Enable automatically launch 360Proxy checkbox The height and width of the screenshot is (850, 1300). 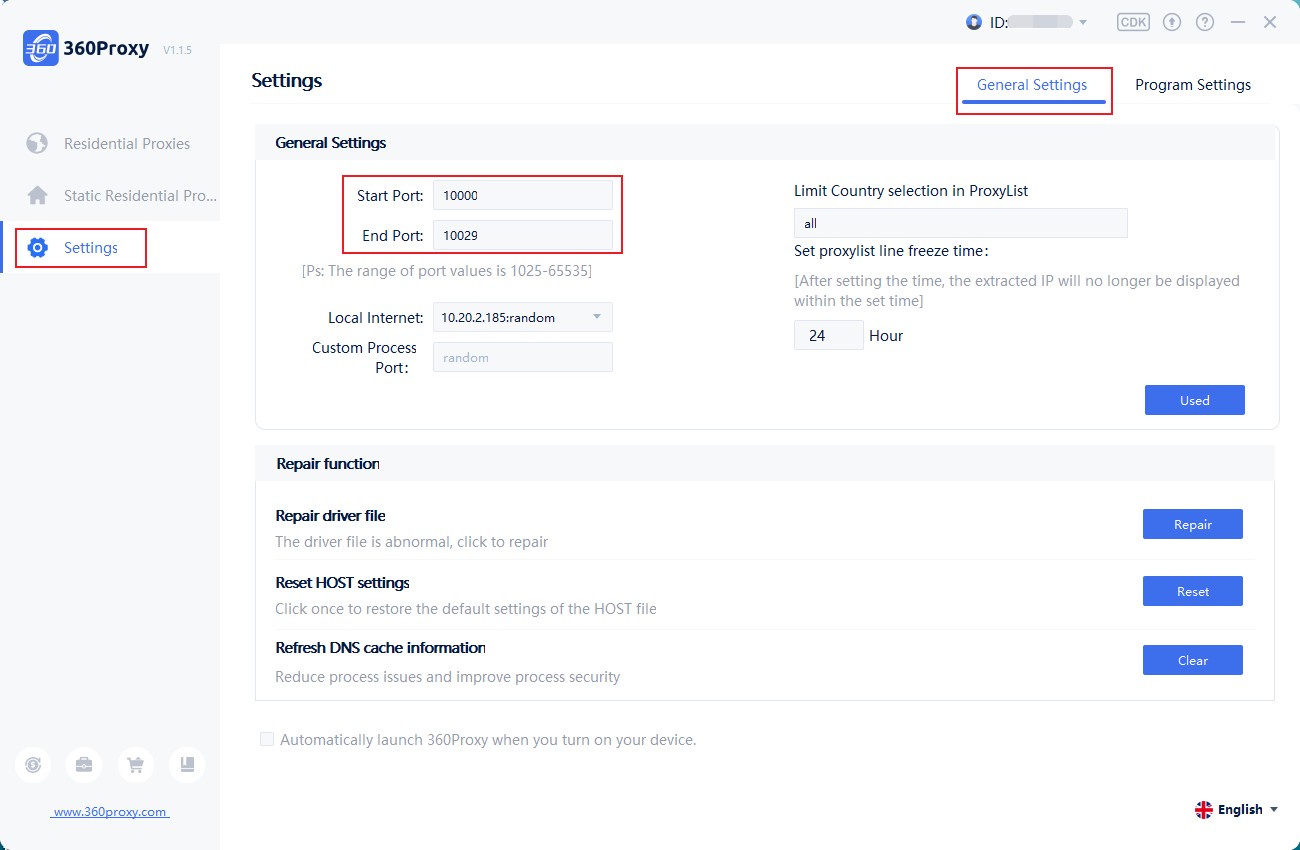267,740
